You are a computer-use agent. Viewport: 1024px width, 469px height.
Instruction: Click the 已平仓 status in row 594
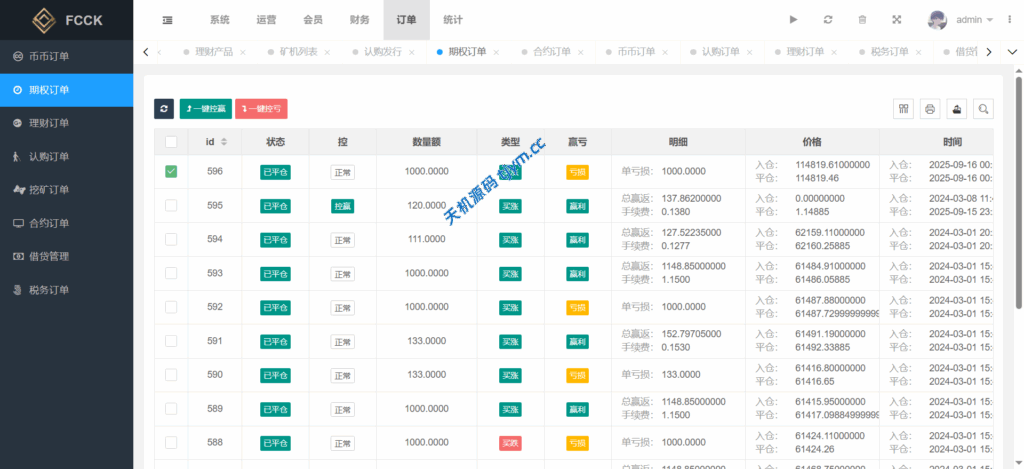pos(275,240)
